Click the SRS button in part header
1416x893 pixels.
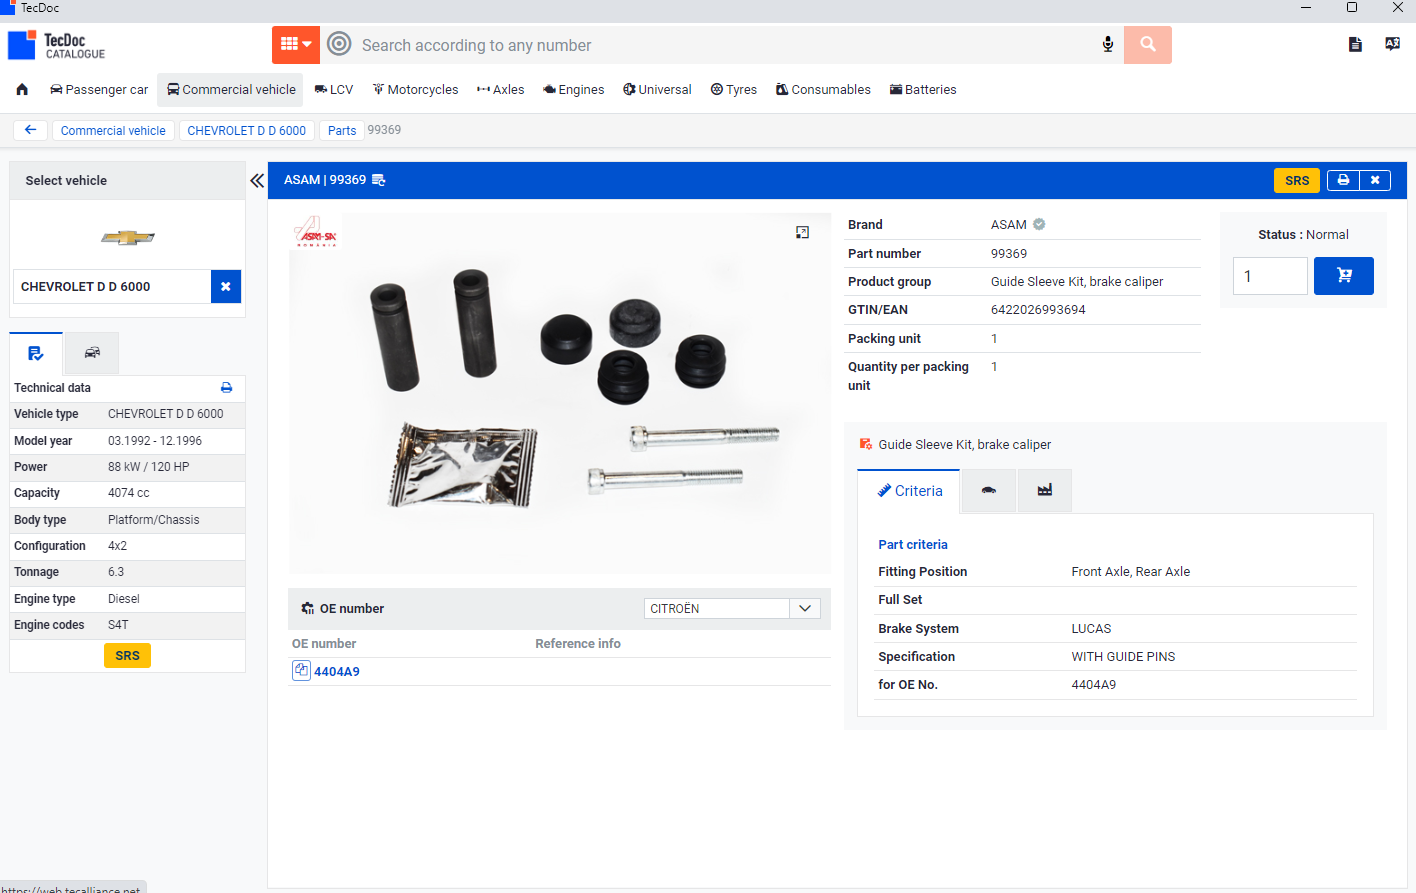point(1297,180)
